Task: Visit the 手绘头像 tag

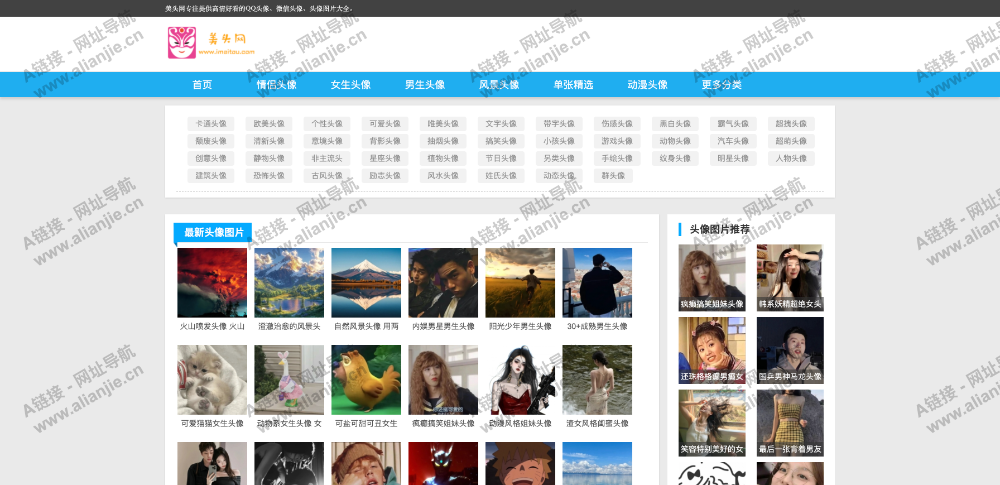Action: (x=617, y=158)
